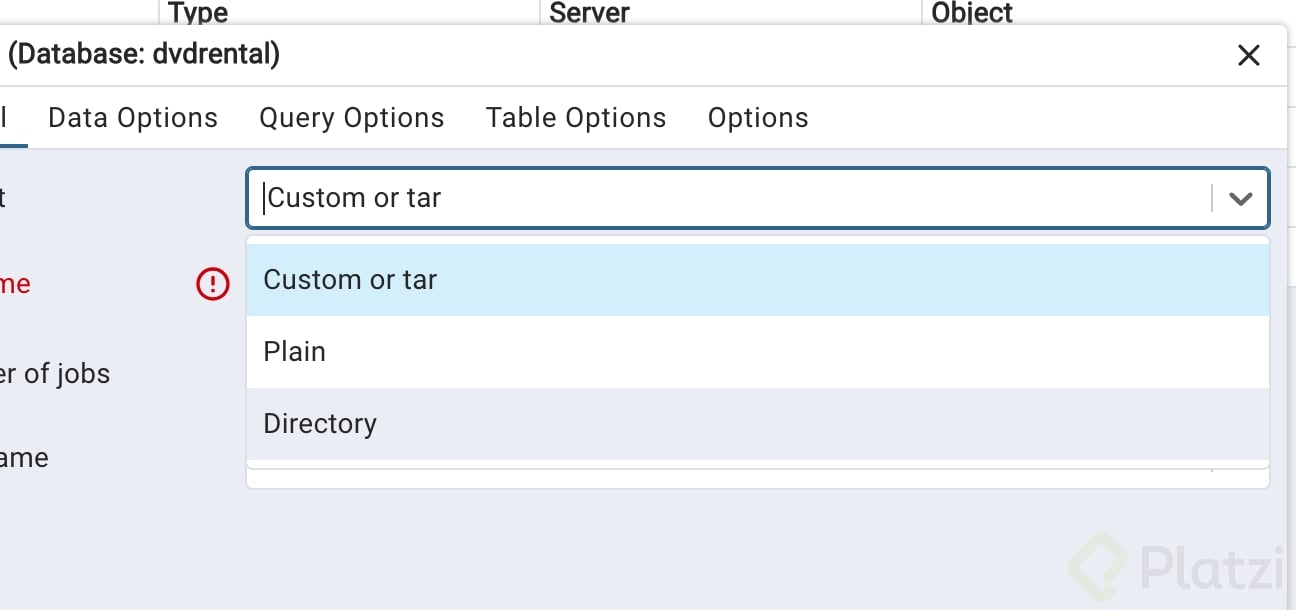Image resolution: width=1296 pixels, height=610 pixels.
Task: Go to the Table Options tab
Action: tap(576, 118)
